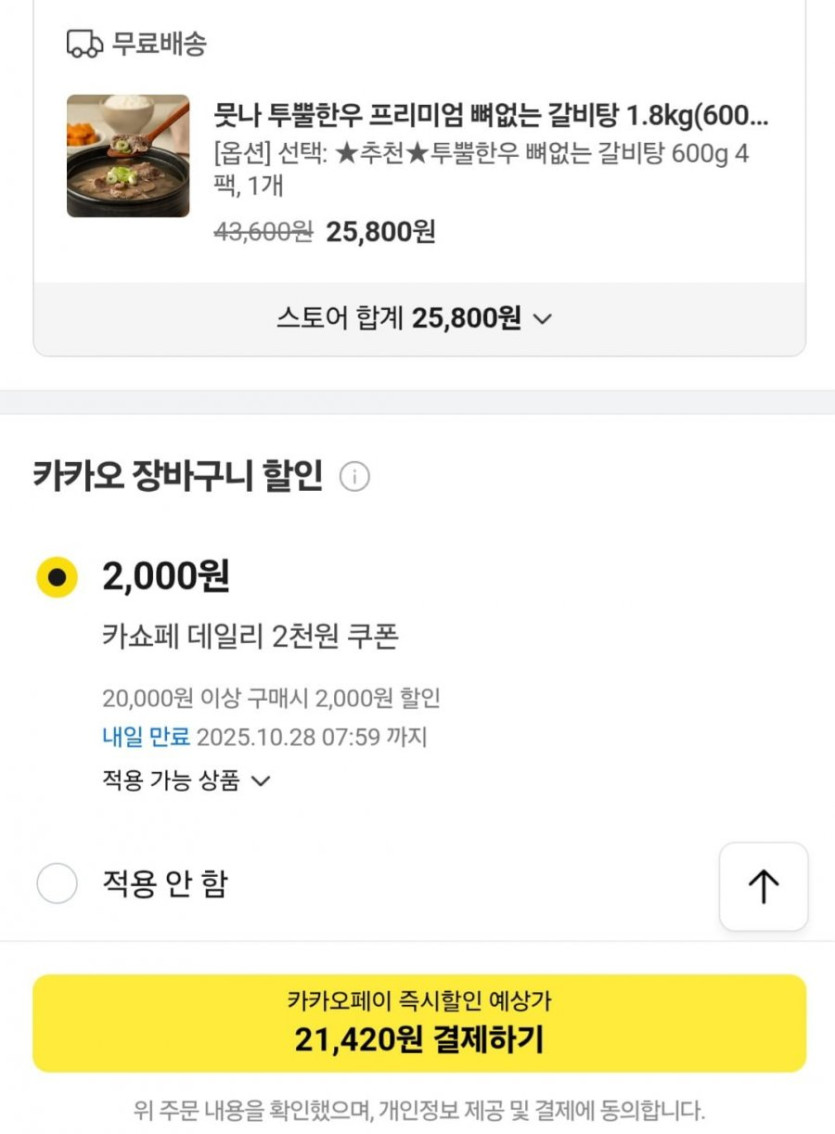Click the 카카오 장바구니 할인 heading
This screenshot has width=835, height=1134.
pyautogui.click(x=178, y=475)
